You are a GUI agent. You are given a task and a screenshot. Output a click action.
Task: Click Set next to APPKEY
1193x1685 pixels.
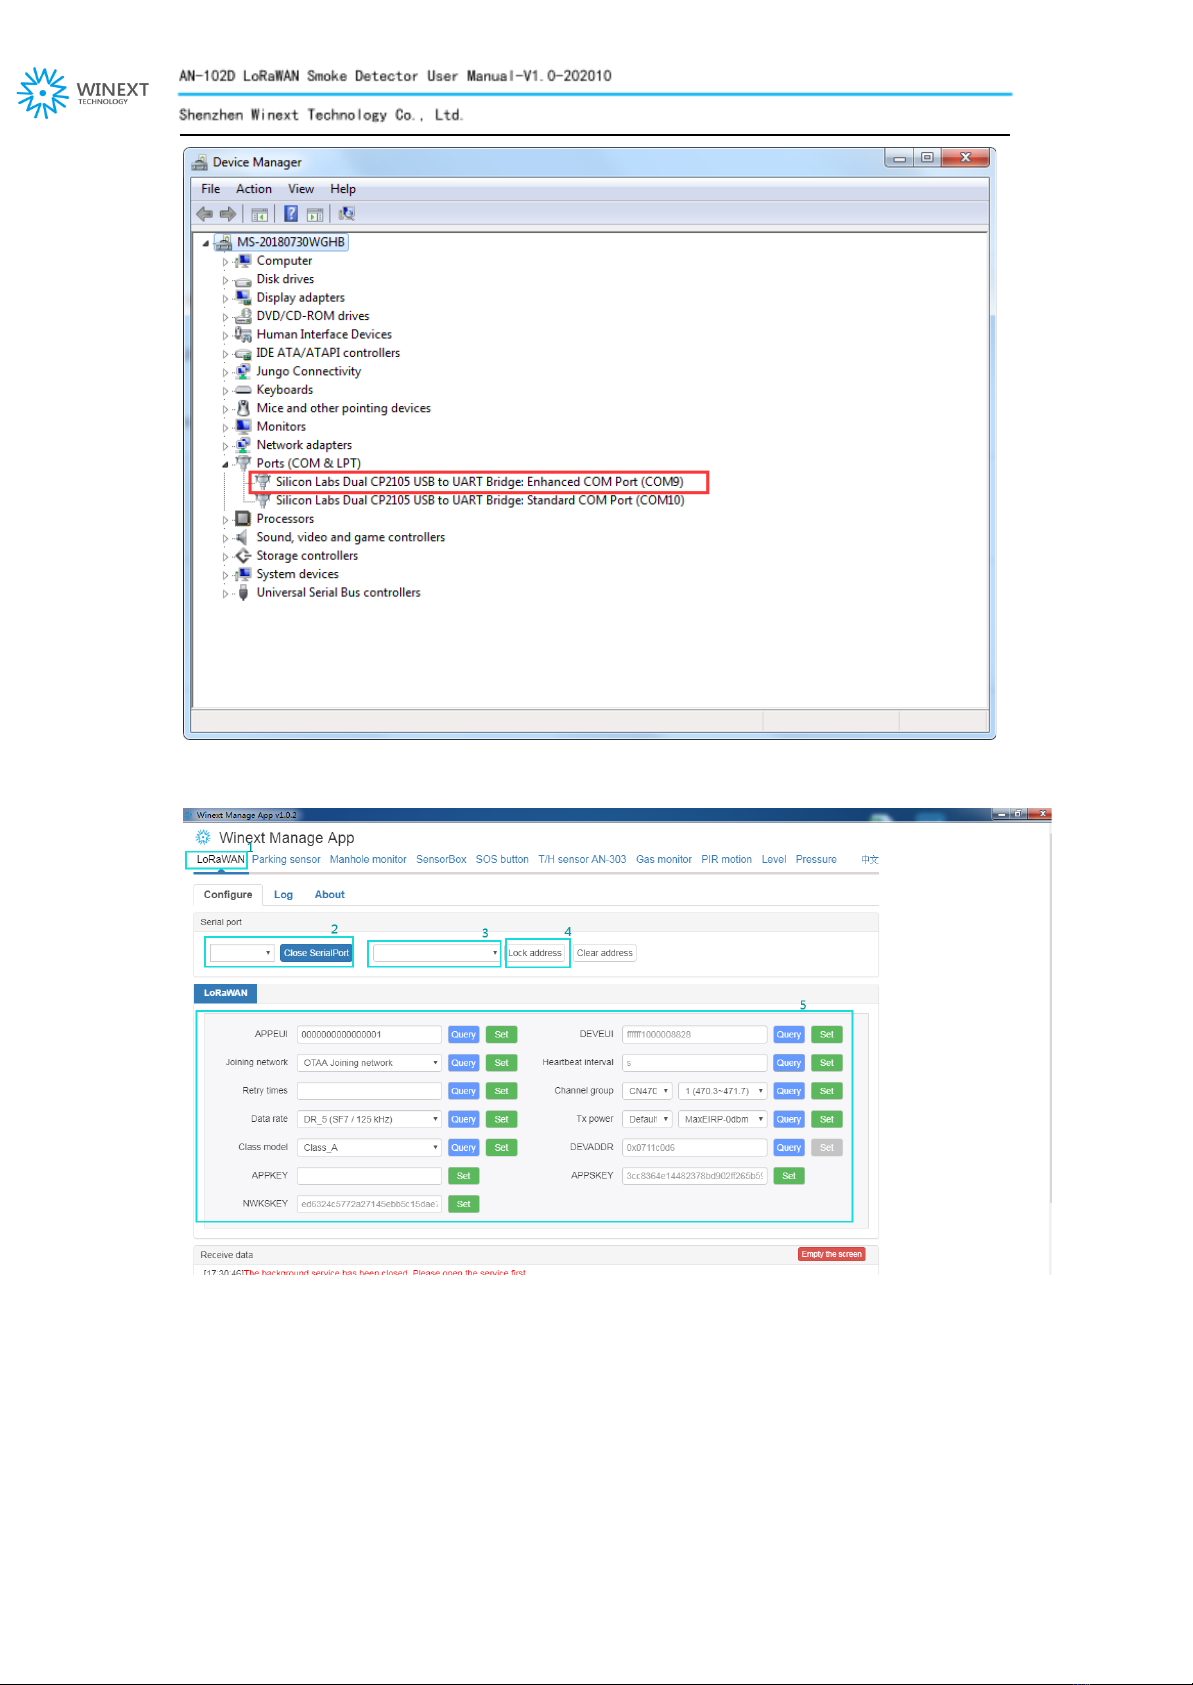point(464,1176)
